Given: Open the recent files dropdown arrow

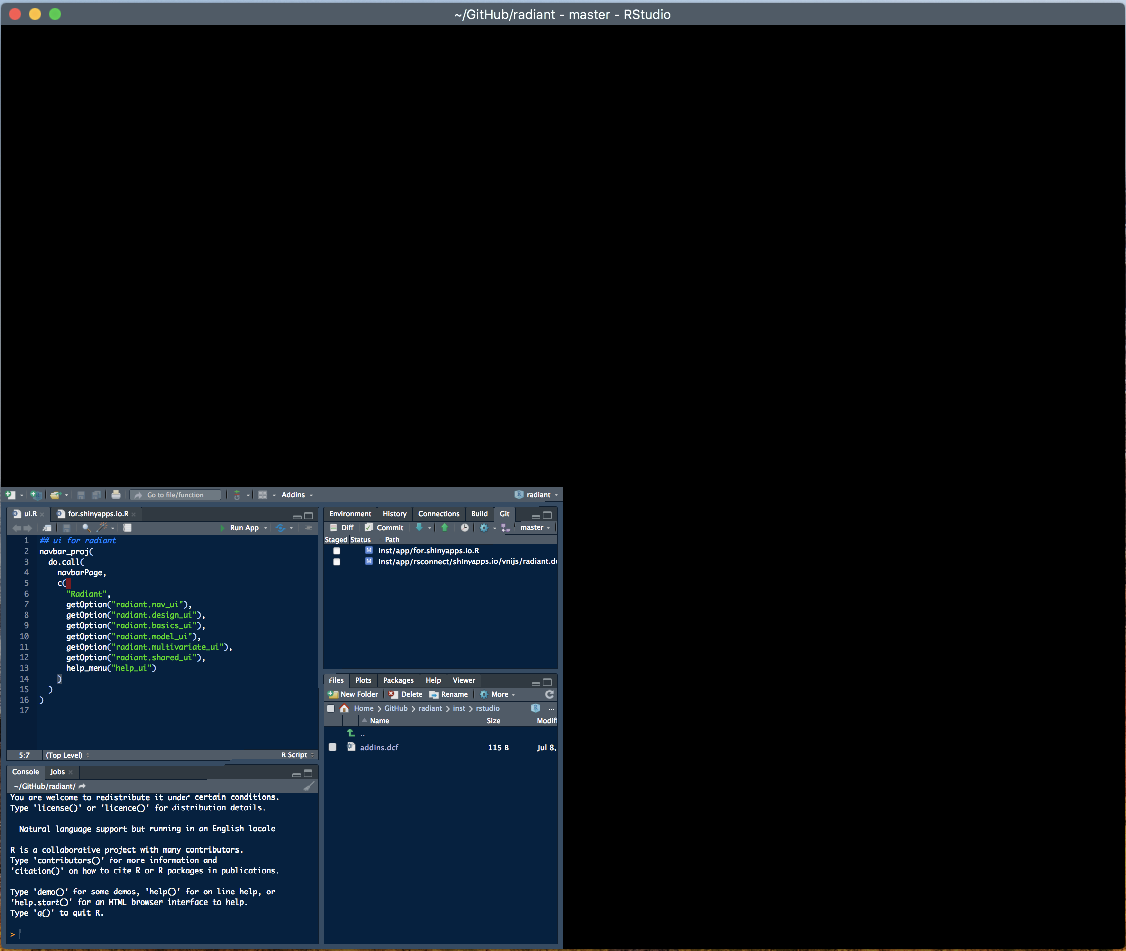Looking at the screenshot, I should (67, 495).
